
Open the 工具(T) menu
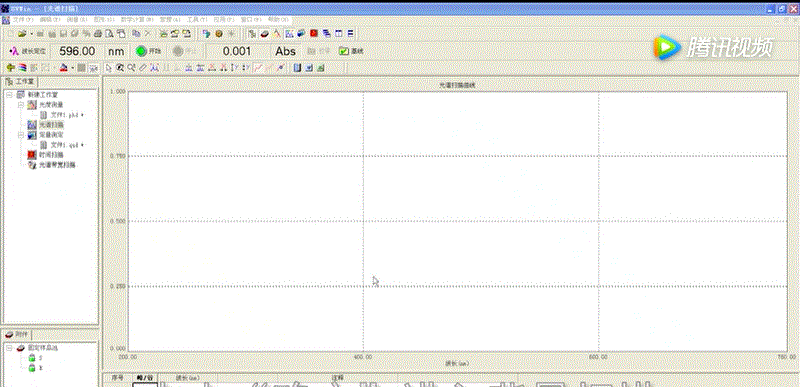click(x=197, y=19)
